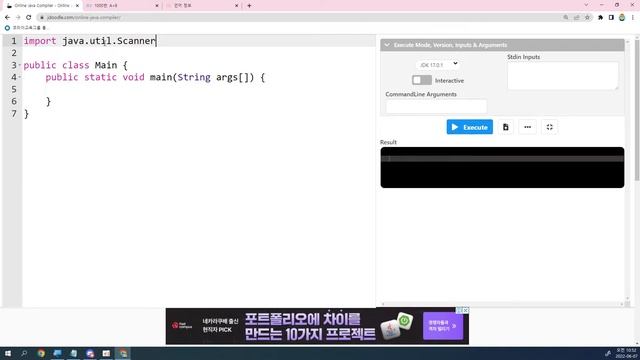Close the Online Java Compiler tab
This screenshot has width=640, height=360.
[x=77, y=6]
